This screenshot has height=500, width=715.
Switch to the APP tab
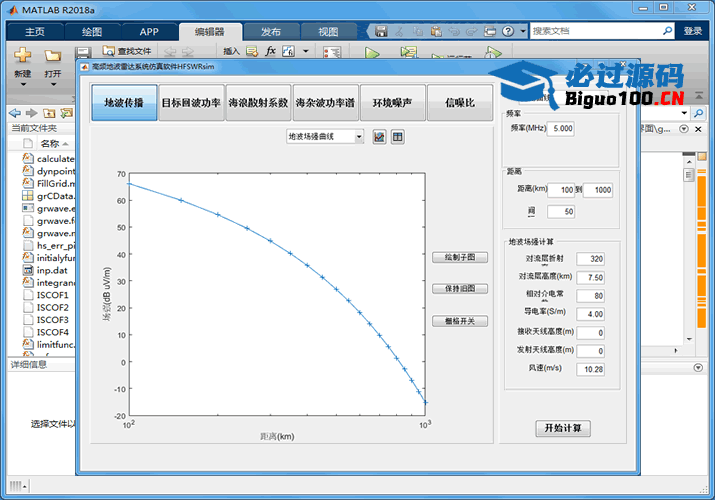(x=149, y=32)
